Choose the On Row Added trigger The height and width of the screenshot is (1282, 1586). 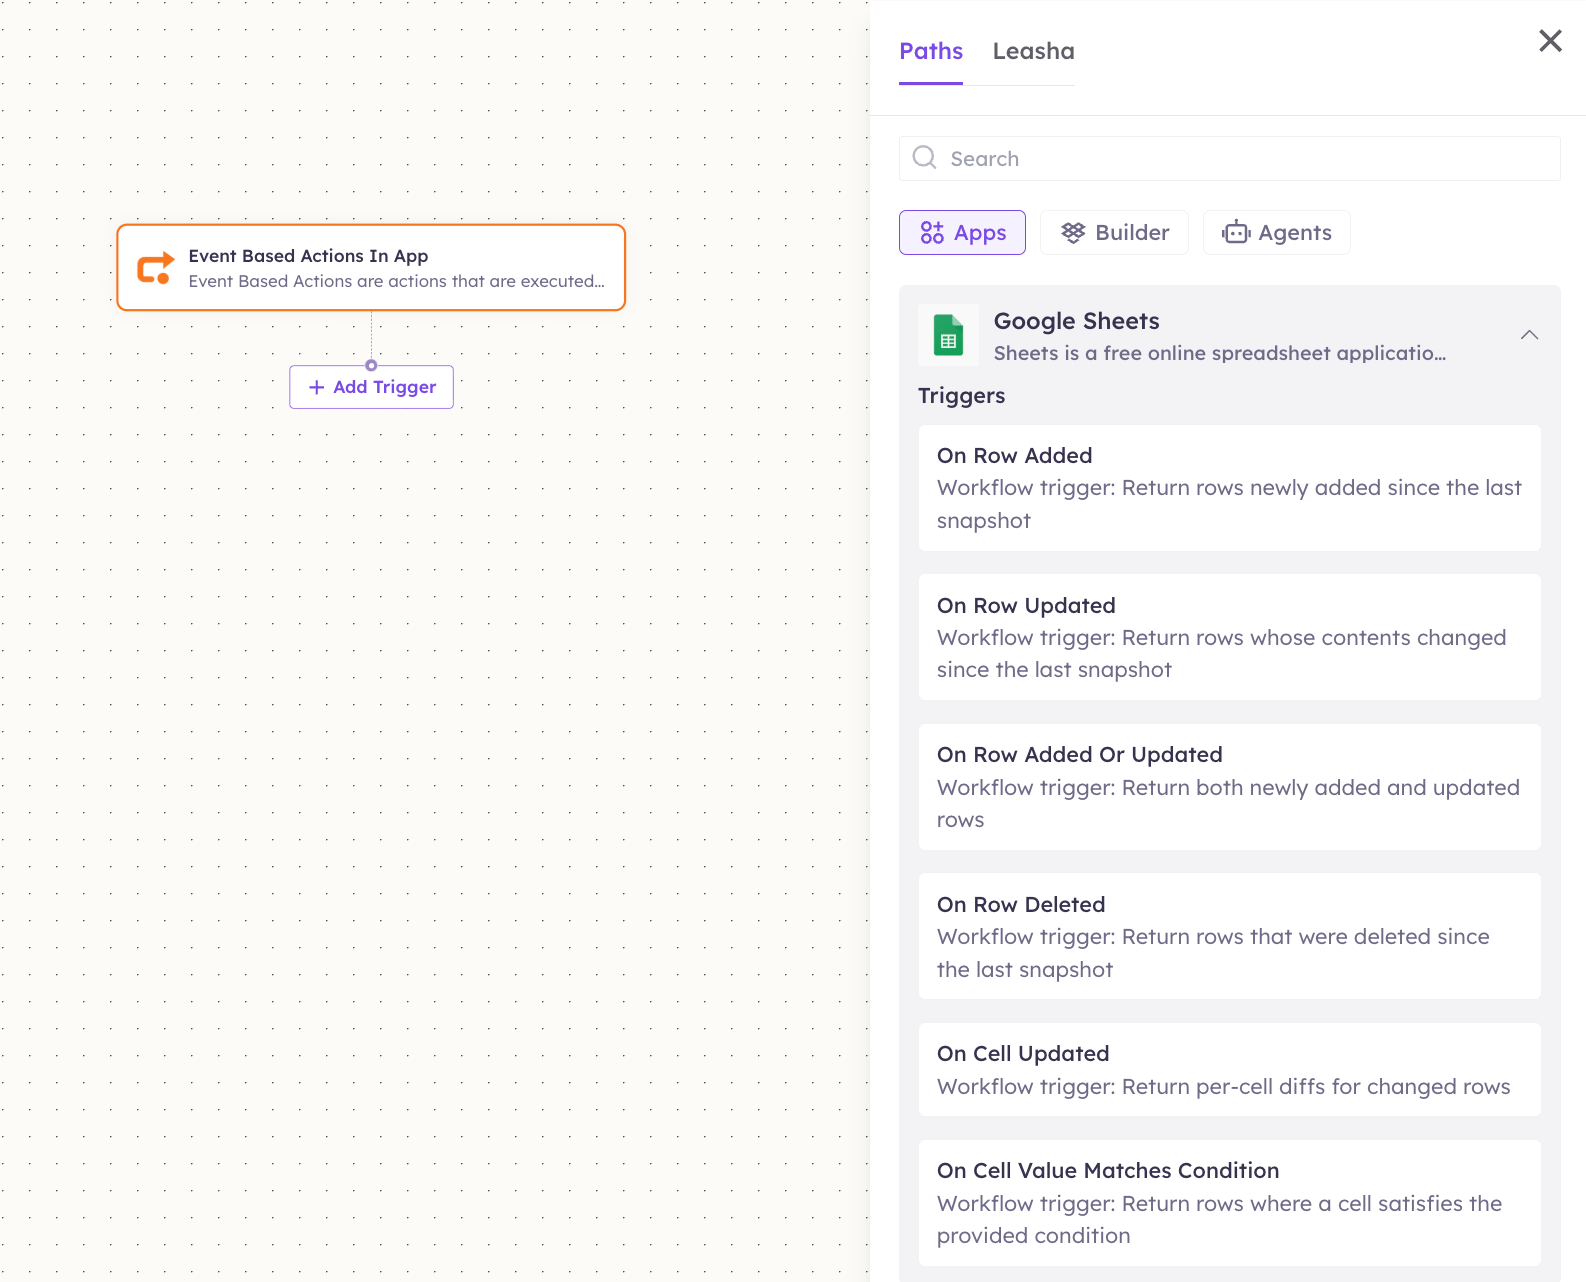[x=1229, y=488]
